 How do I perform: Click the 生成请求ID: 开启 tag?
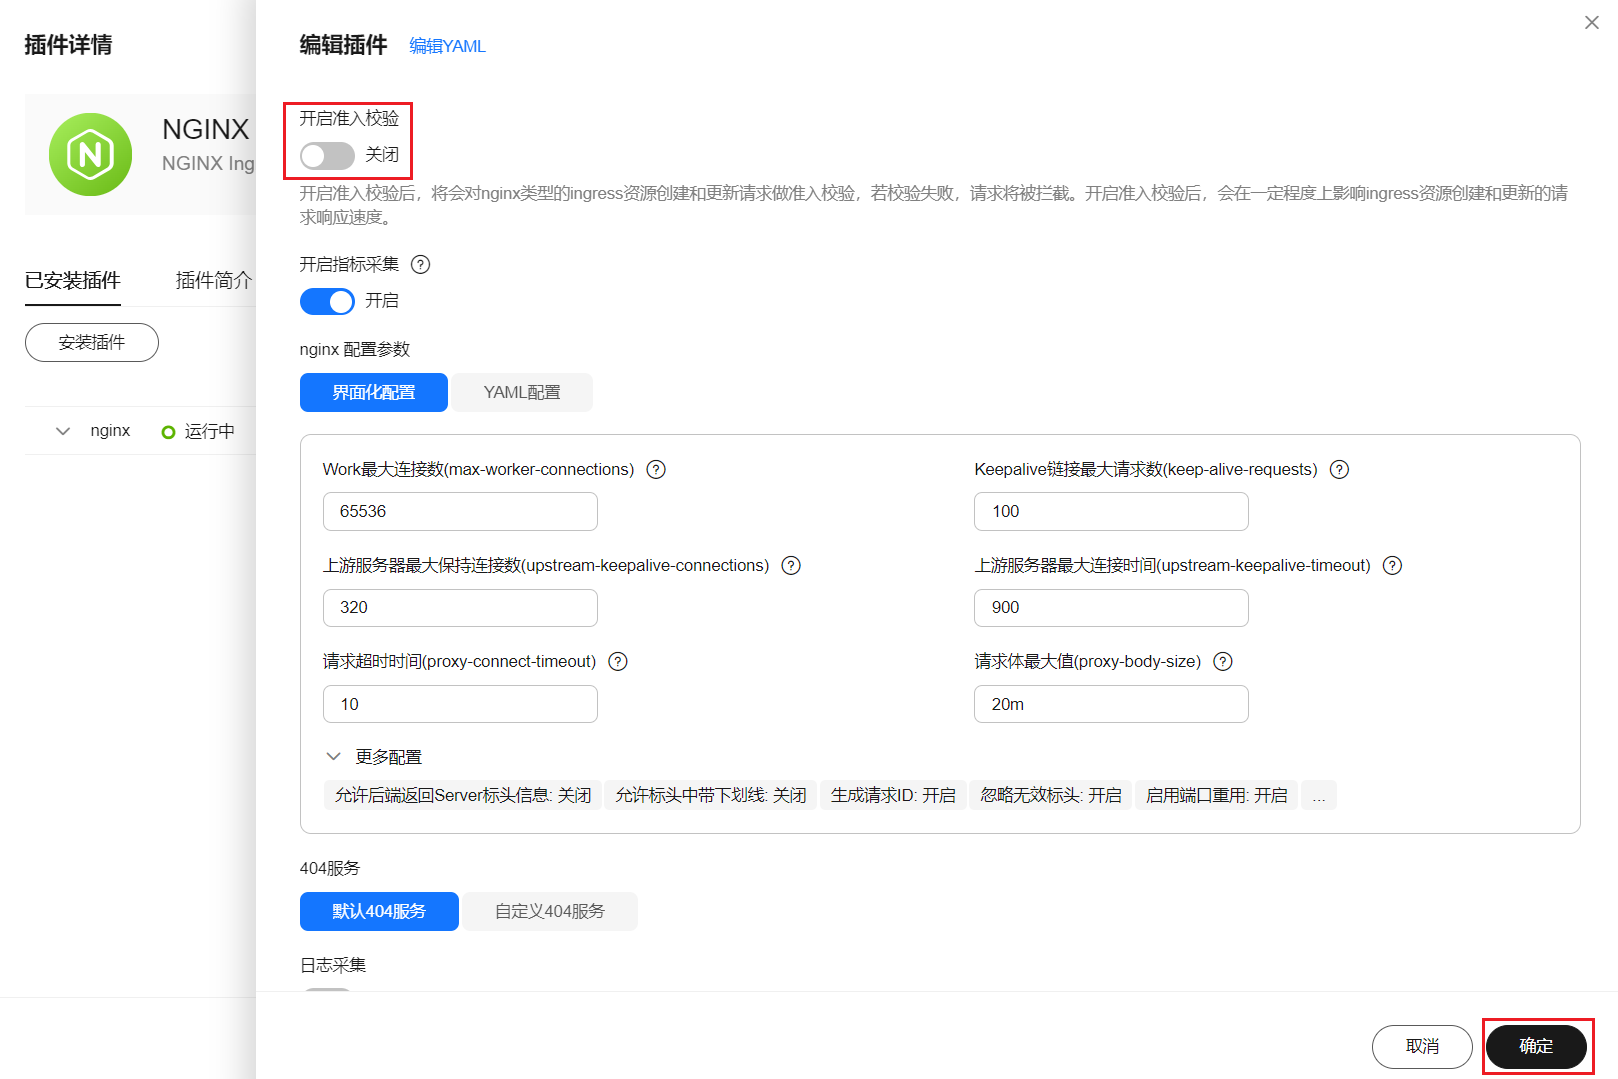click(x=893, y=796)
